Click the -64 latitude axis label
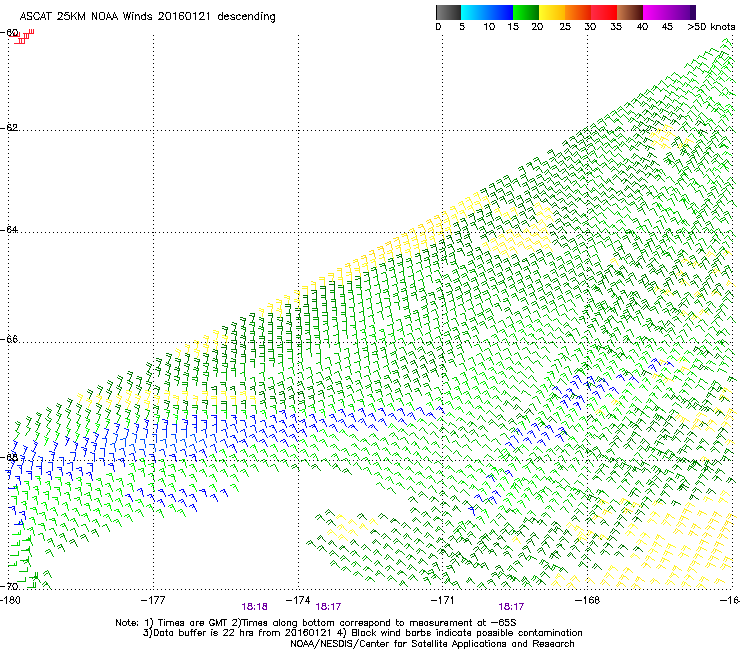 [10, 229]
